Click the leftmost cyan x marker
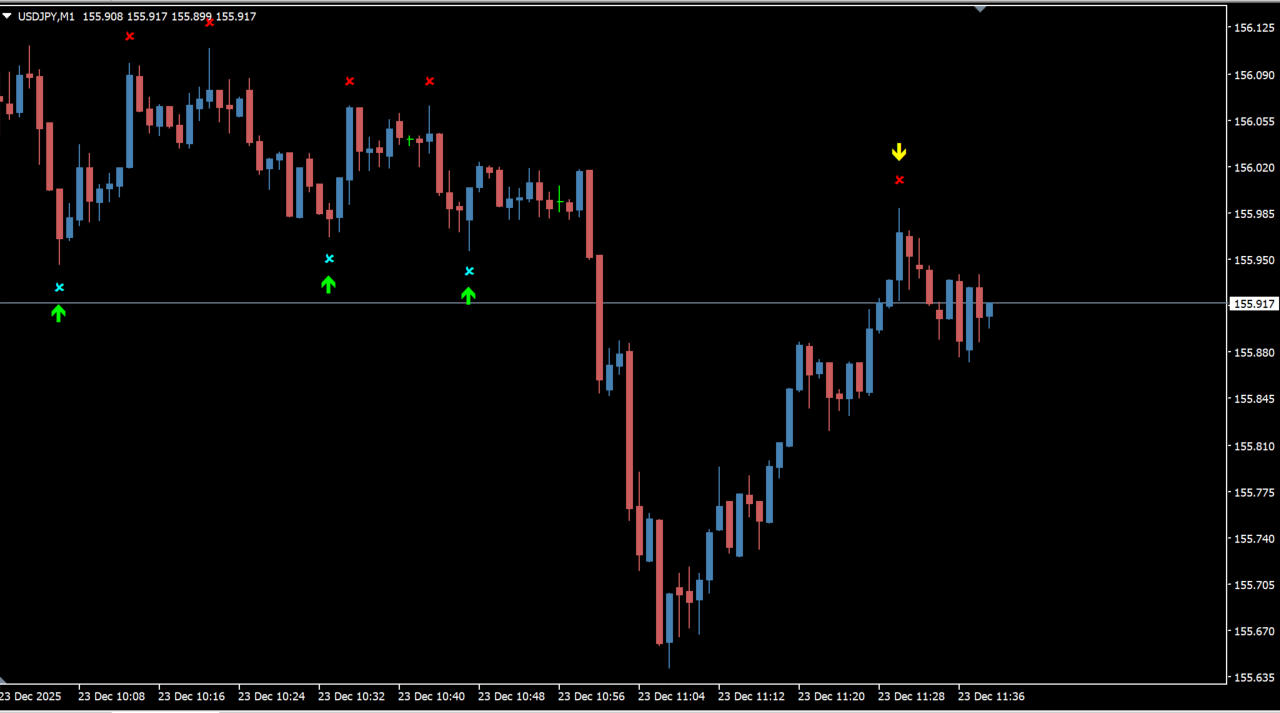1280x713 pixels. pos(59,288)
